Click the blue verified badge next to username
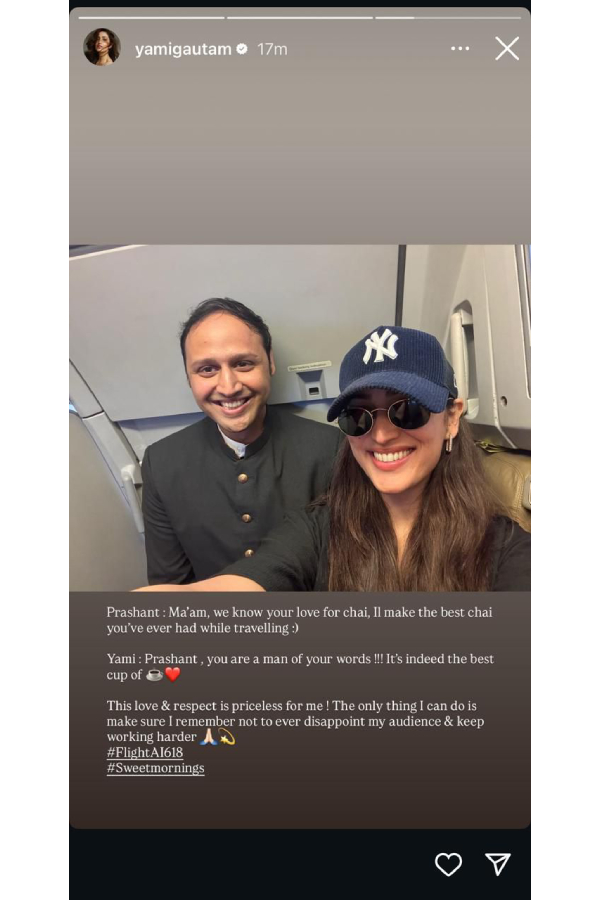Viewport: 600px width, 900px height. pos(242,49)
